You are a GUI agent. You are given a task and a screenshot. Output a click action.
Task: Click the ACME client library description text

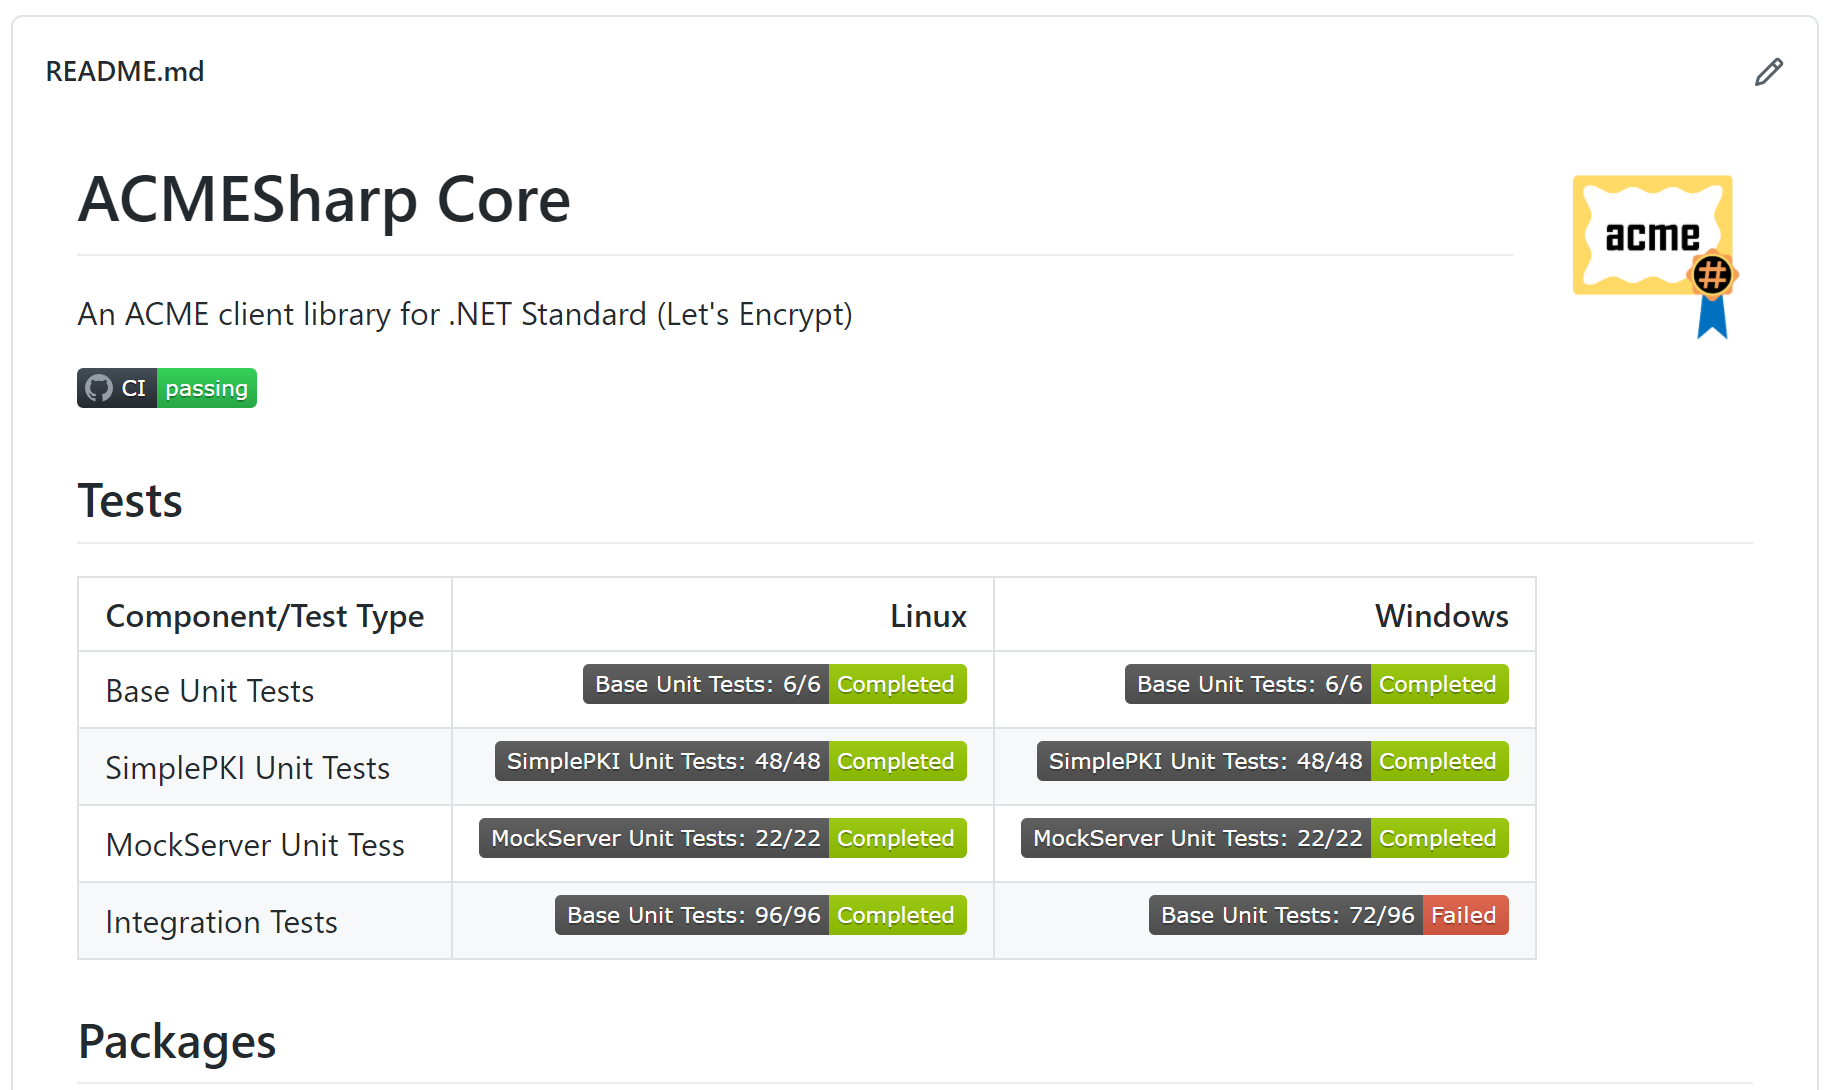point(465,315)
